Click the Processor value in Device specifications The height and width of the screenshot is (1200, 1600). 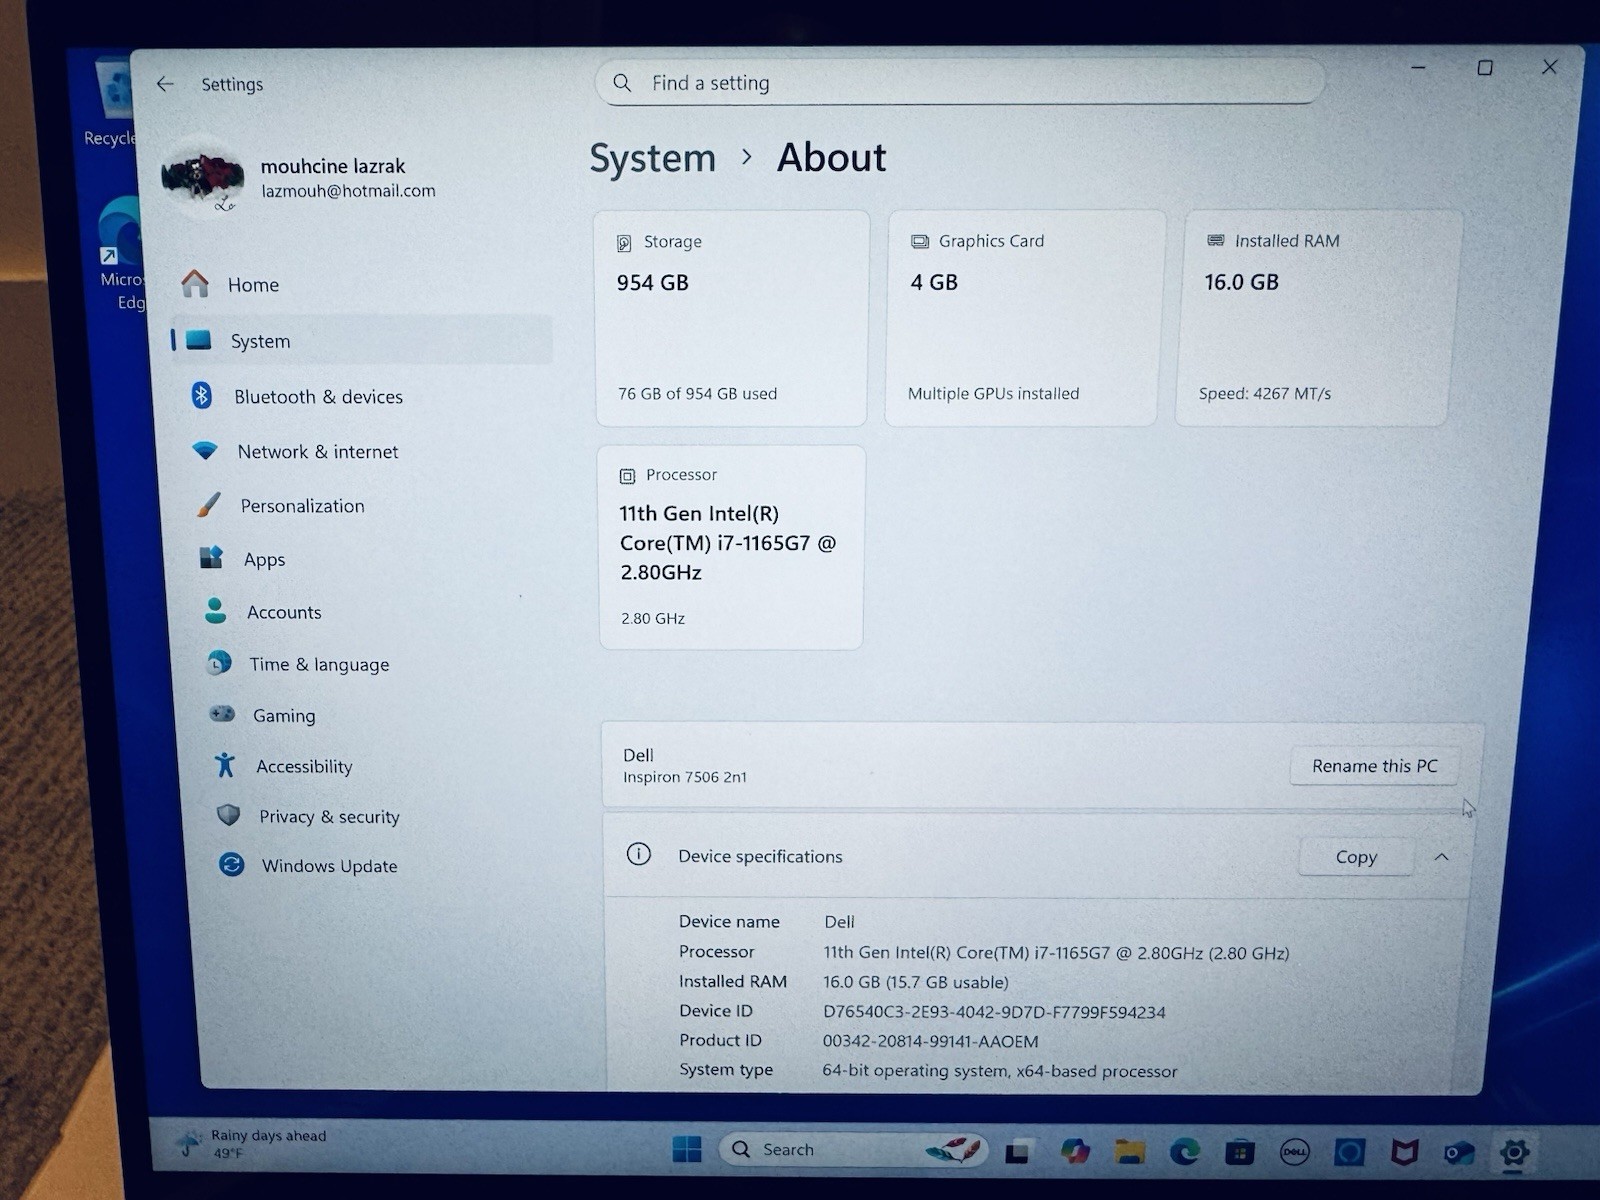point(1056,953)
